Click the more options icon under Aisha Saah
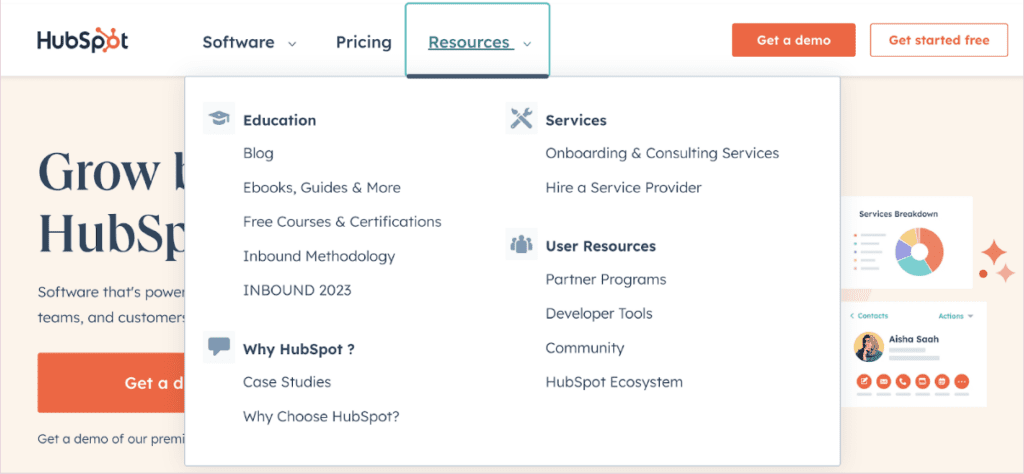This screenshot has height=474, width=1024. click(x=961, y=381)
